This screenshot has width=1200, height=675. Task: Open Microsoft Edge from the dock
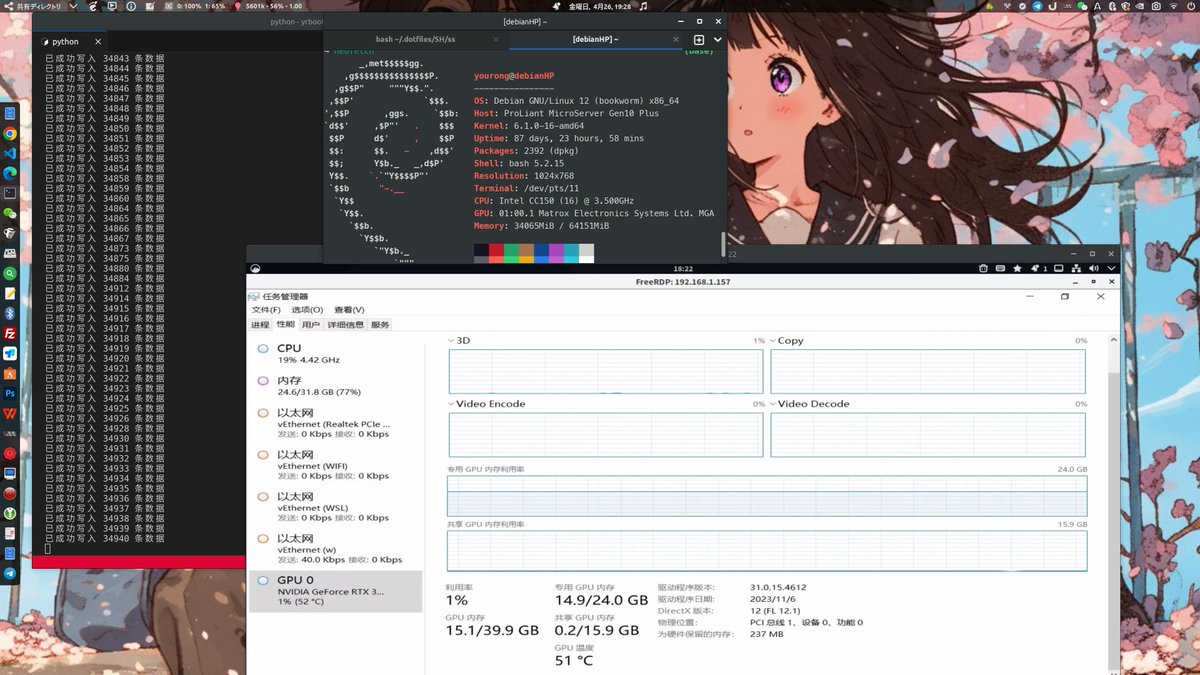click(10, 173)
